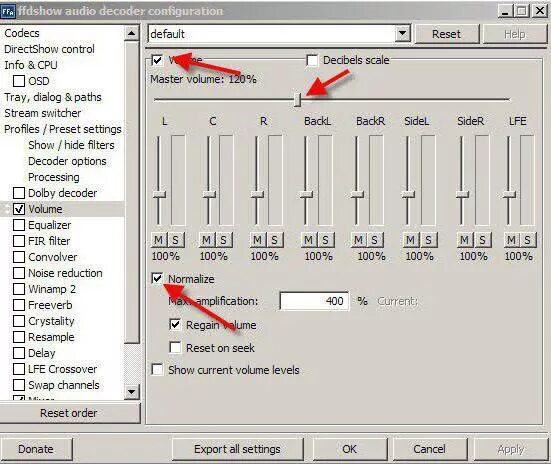Viewport: 551px width, 464px height.
Task: Open DirectShow control settings
Action: (49, 49)
